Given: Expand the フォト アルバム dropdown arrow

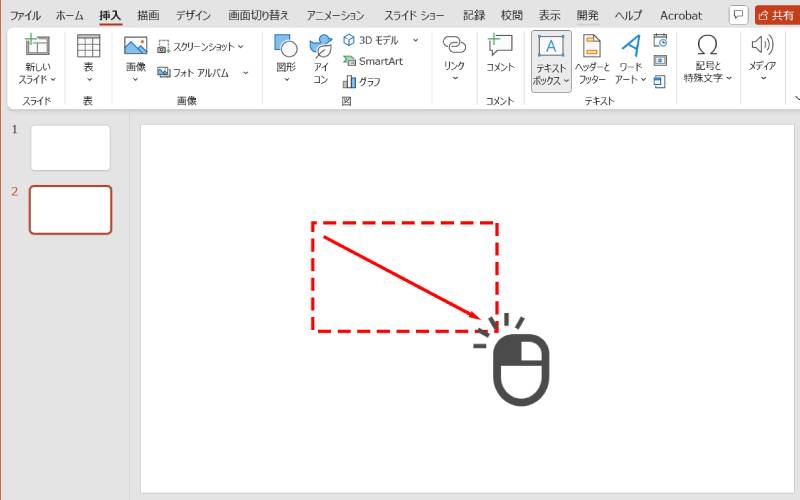Looking at the screenshot, I should pyautogui.click(x=245, y=72).
